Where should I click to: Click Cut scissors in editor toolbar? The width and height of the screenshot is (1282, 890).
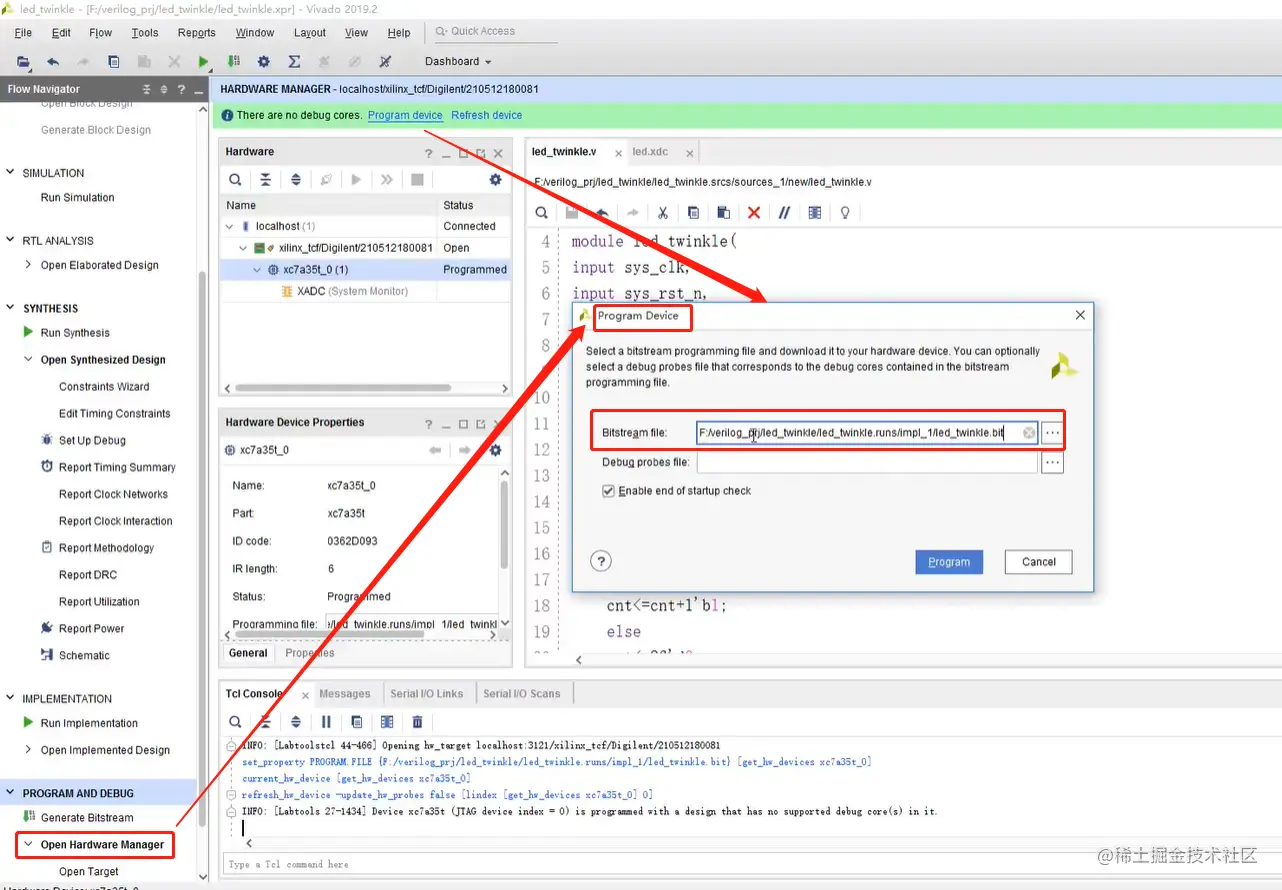662,213
